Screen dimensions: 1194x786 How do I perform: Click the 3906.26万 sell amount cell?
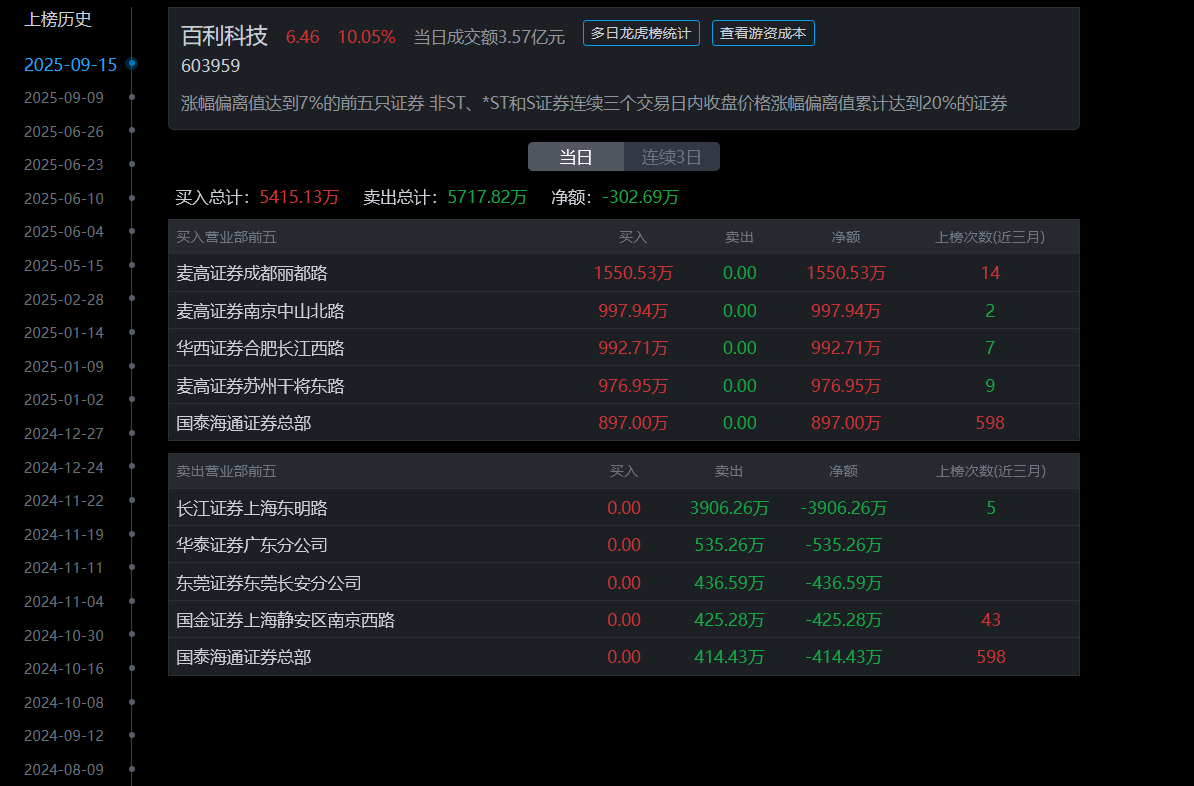729,508
